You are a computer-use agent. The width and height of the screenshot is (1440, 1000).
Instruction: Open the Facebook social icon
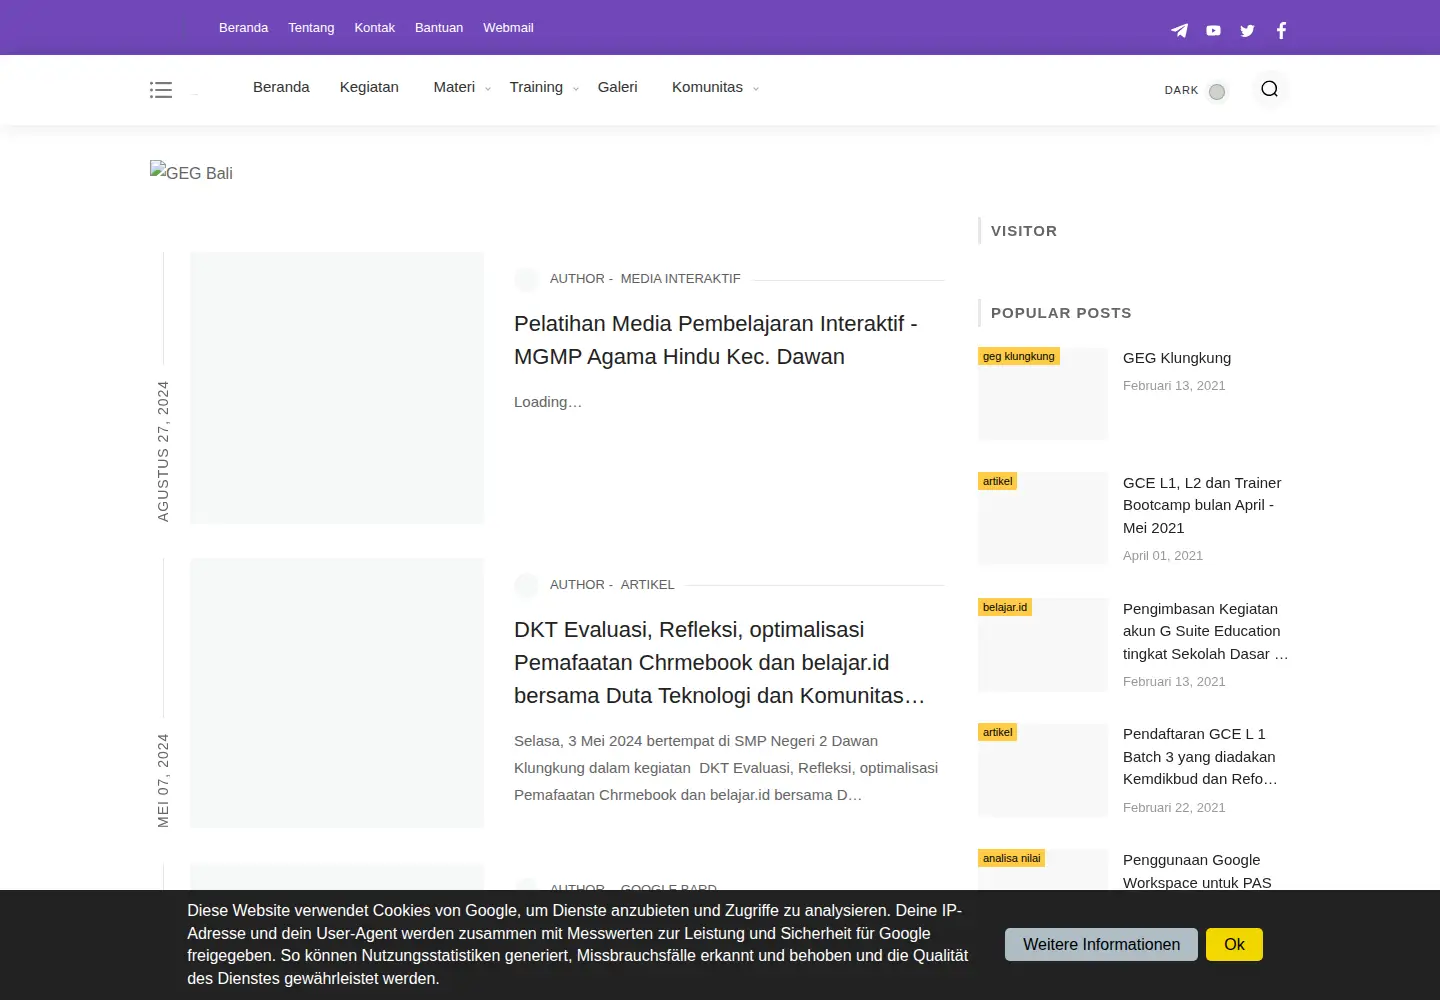tap(1281, 30)
